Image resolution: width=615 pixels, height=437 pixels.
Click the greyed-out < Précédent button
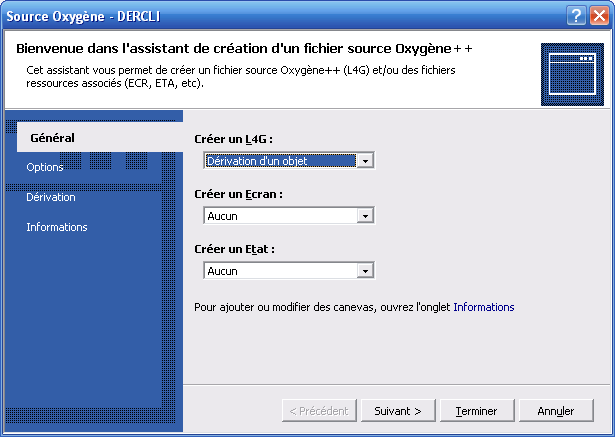pos(319,411)
